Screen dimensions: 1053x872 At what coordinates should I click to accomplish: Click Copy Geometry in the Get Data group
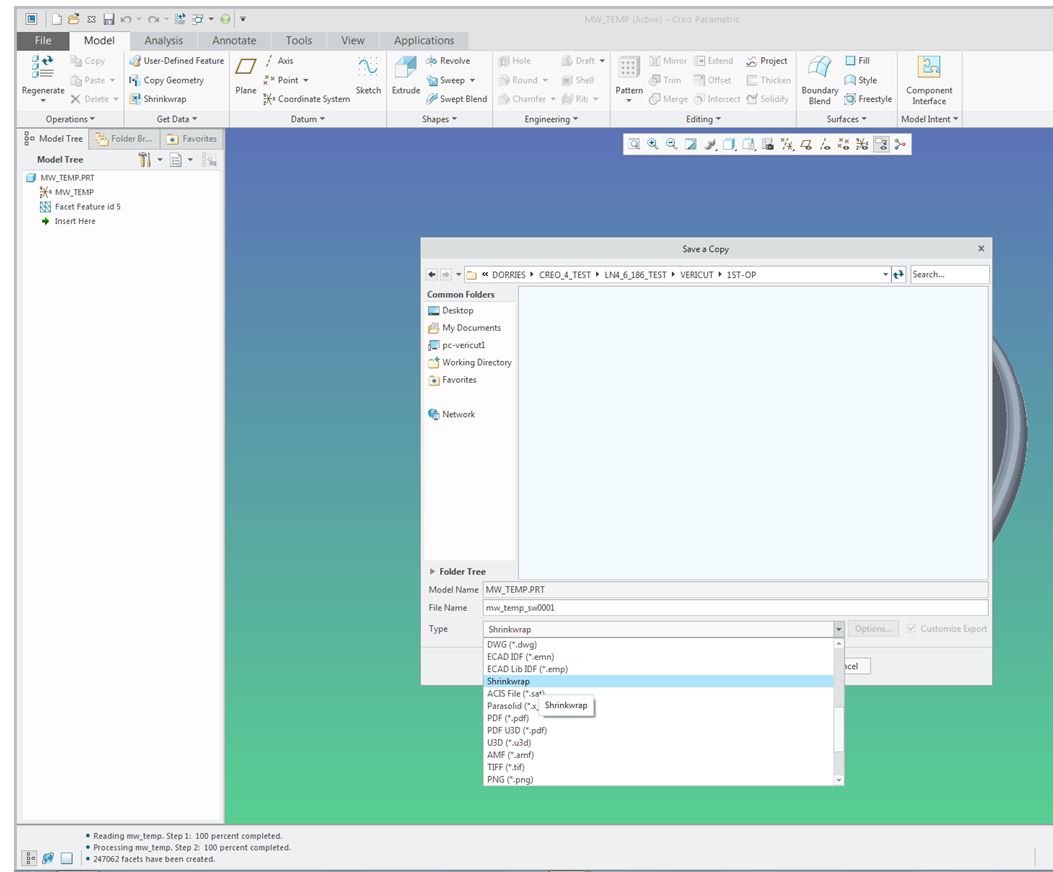(x=167, y=80)
